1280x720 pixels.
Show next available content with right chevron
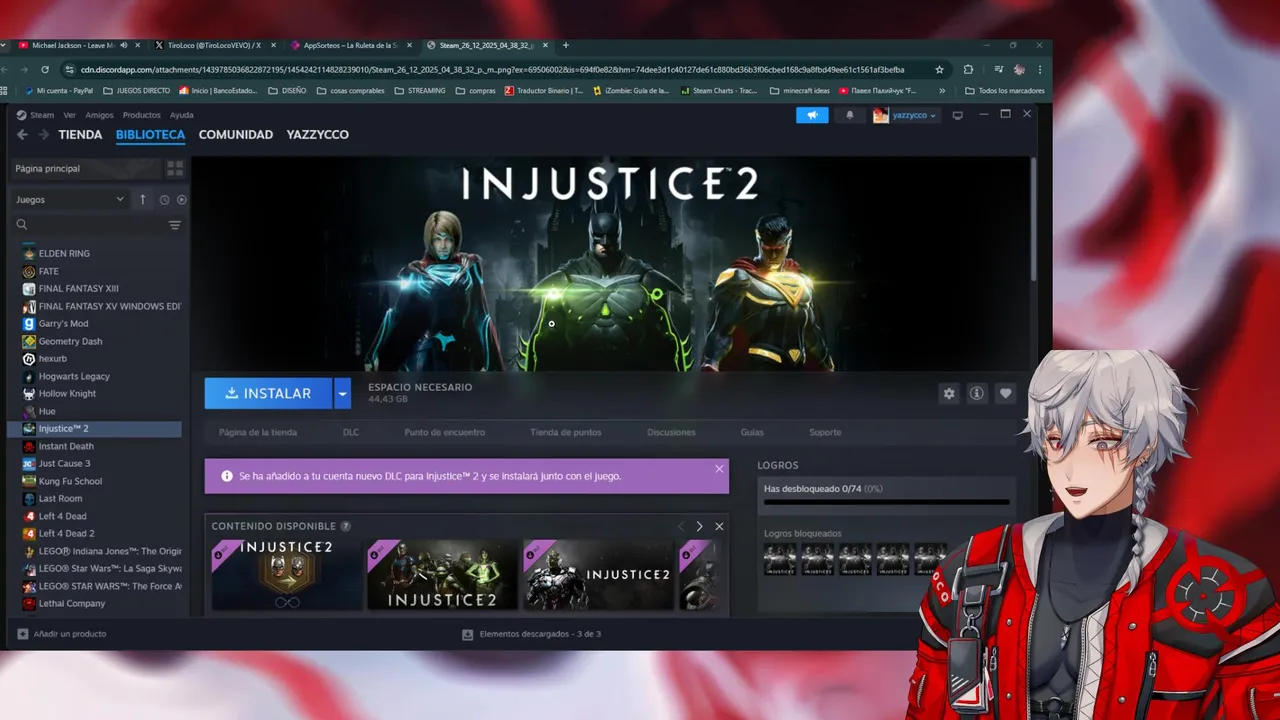coord(699,526)
